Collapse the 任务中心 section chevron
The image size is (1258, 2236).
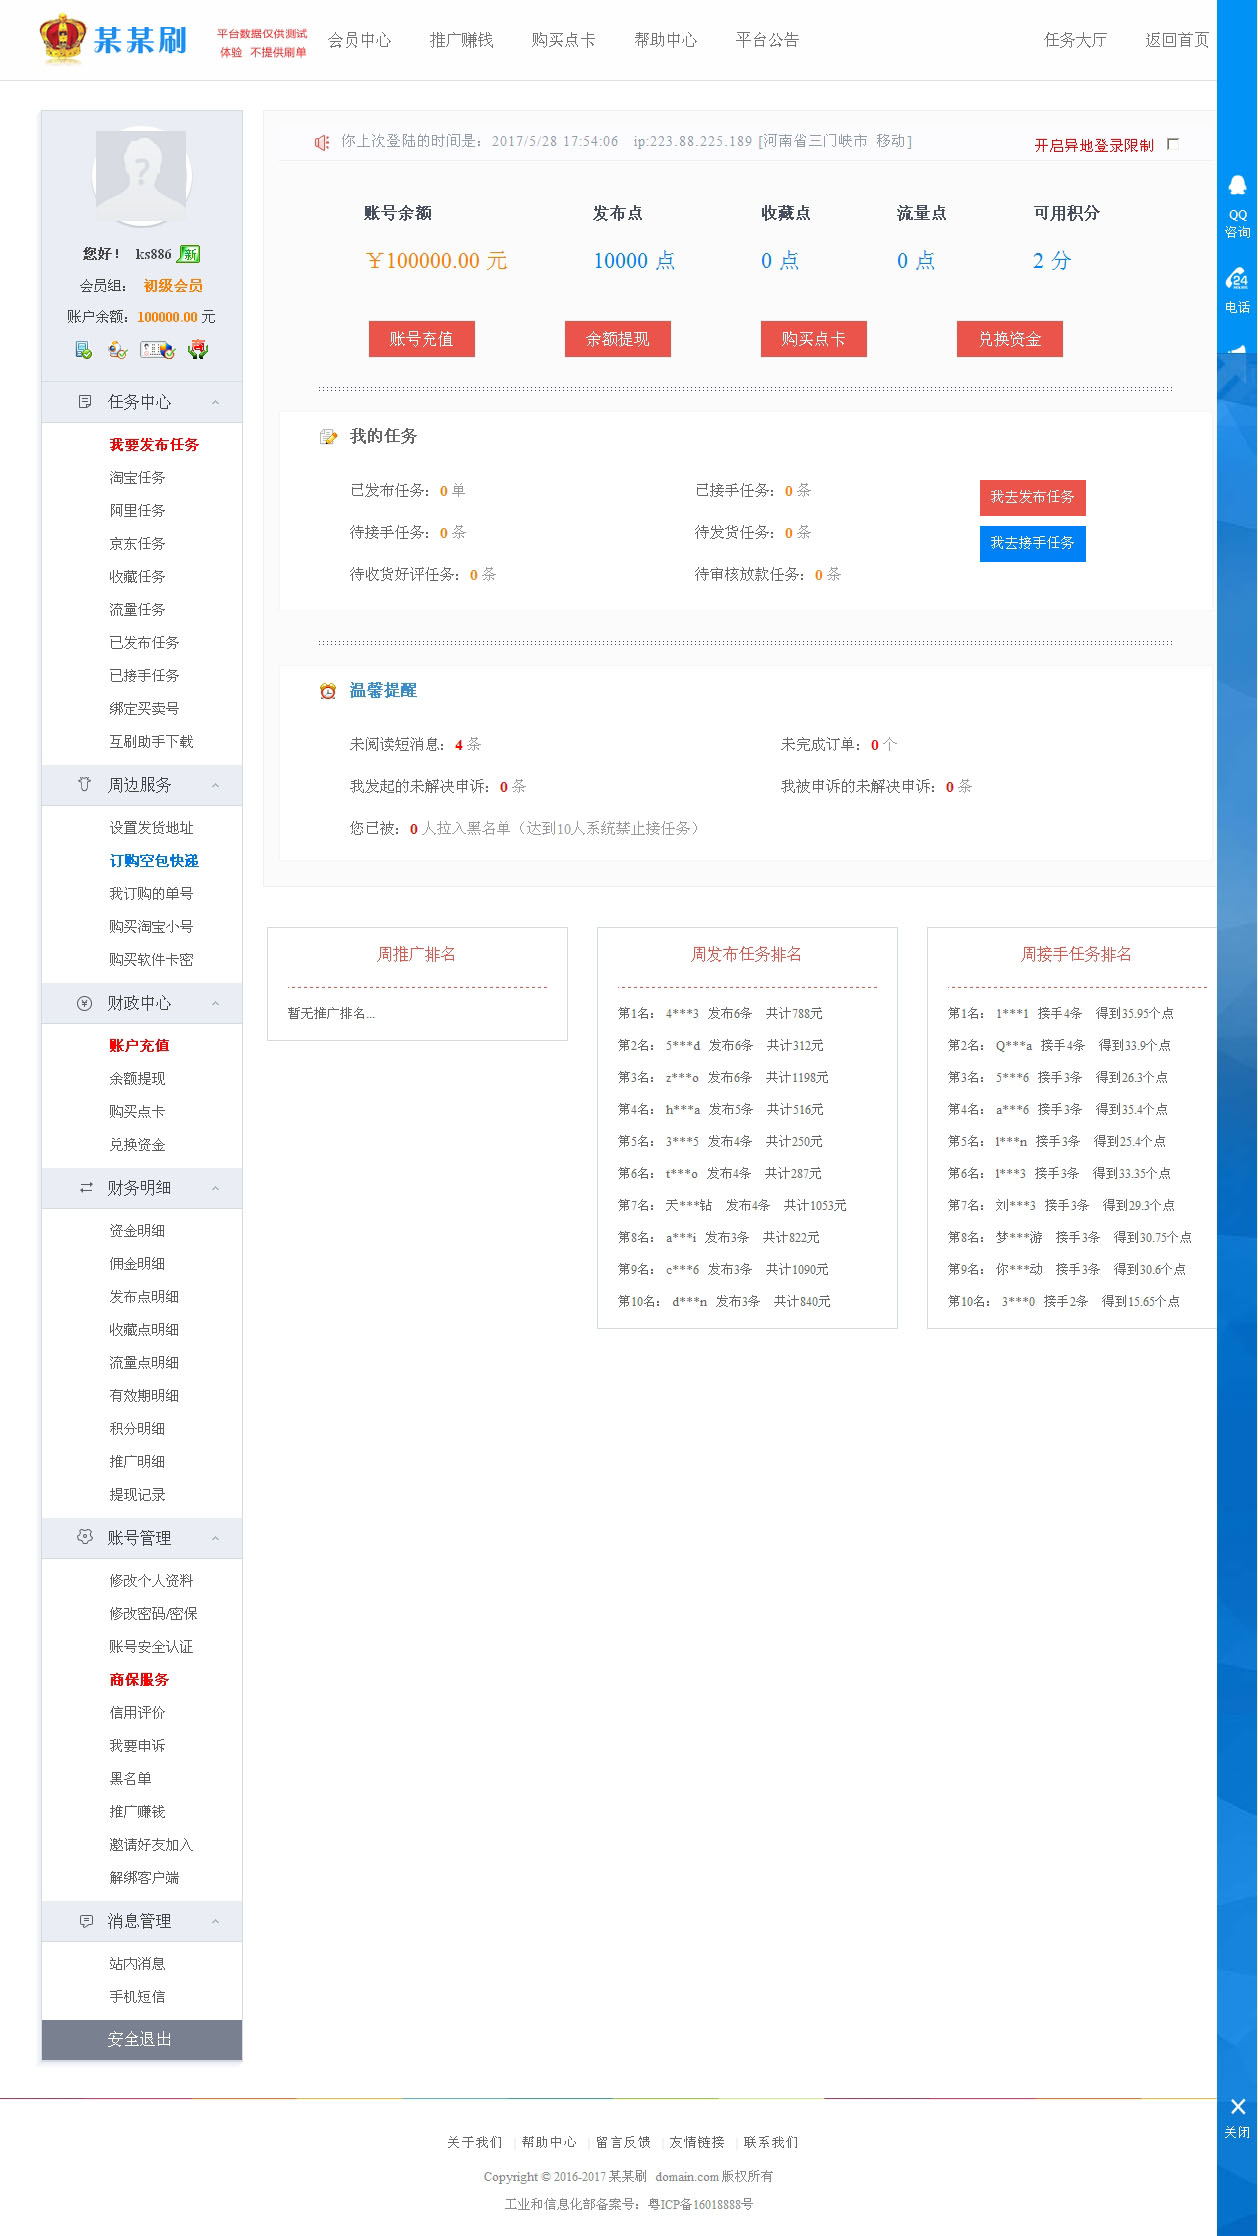(215, 402)
